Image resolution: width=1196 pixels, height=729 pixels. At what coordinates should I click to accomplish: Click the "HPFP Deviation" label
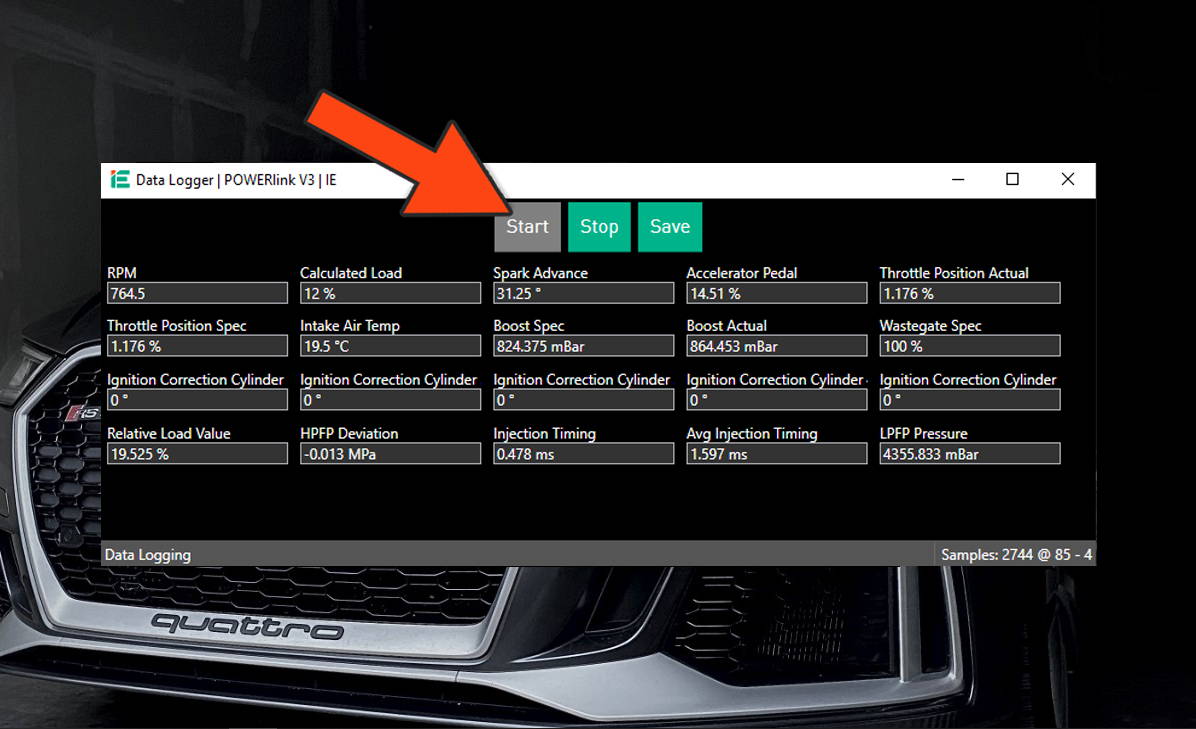coord(349,433)
